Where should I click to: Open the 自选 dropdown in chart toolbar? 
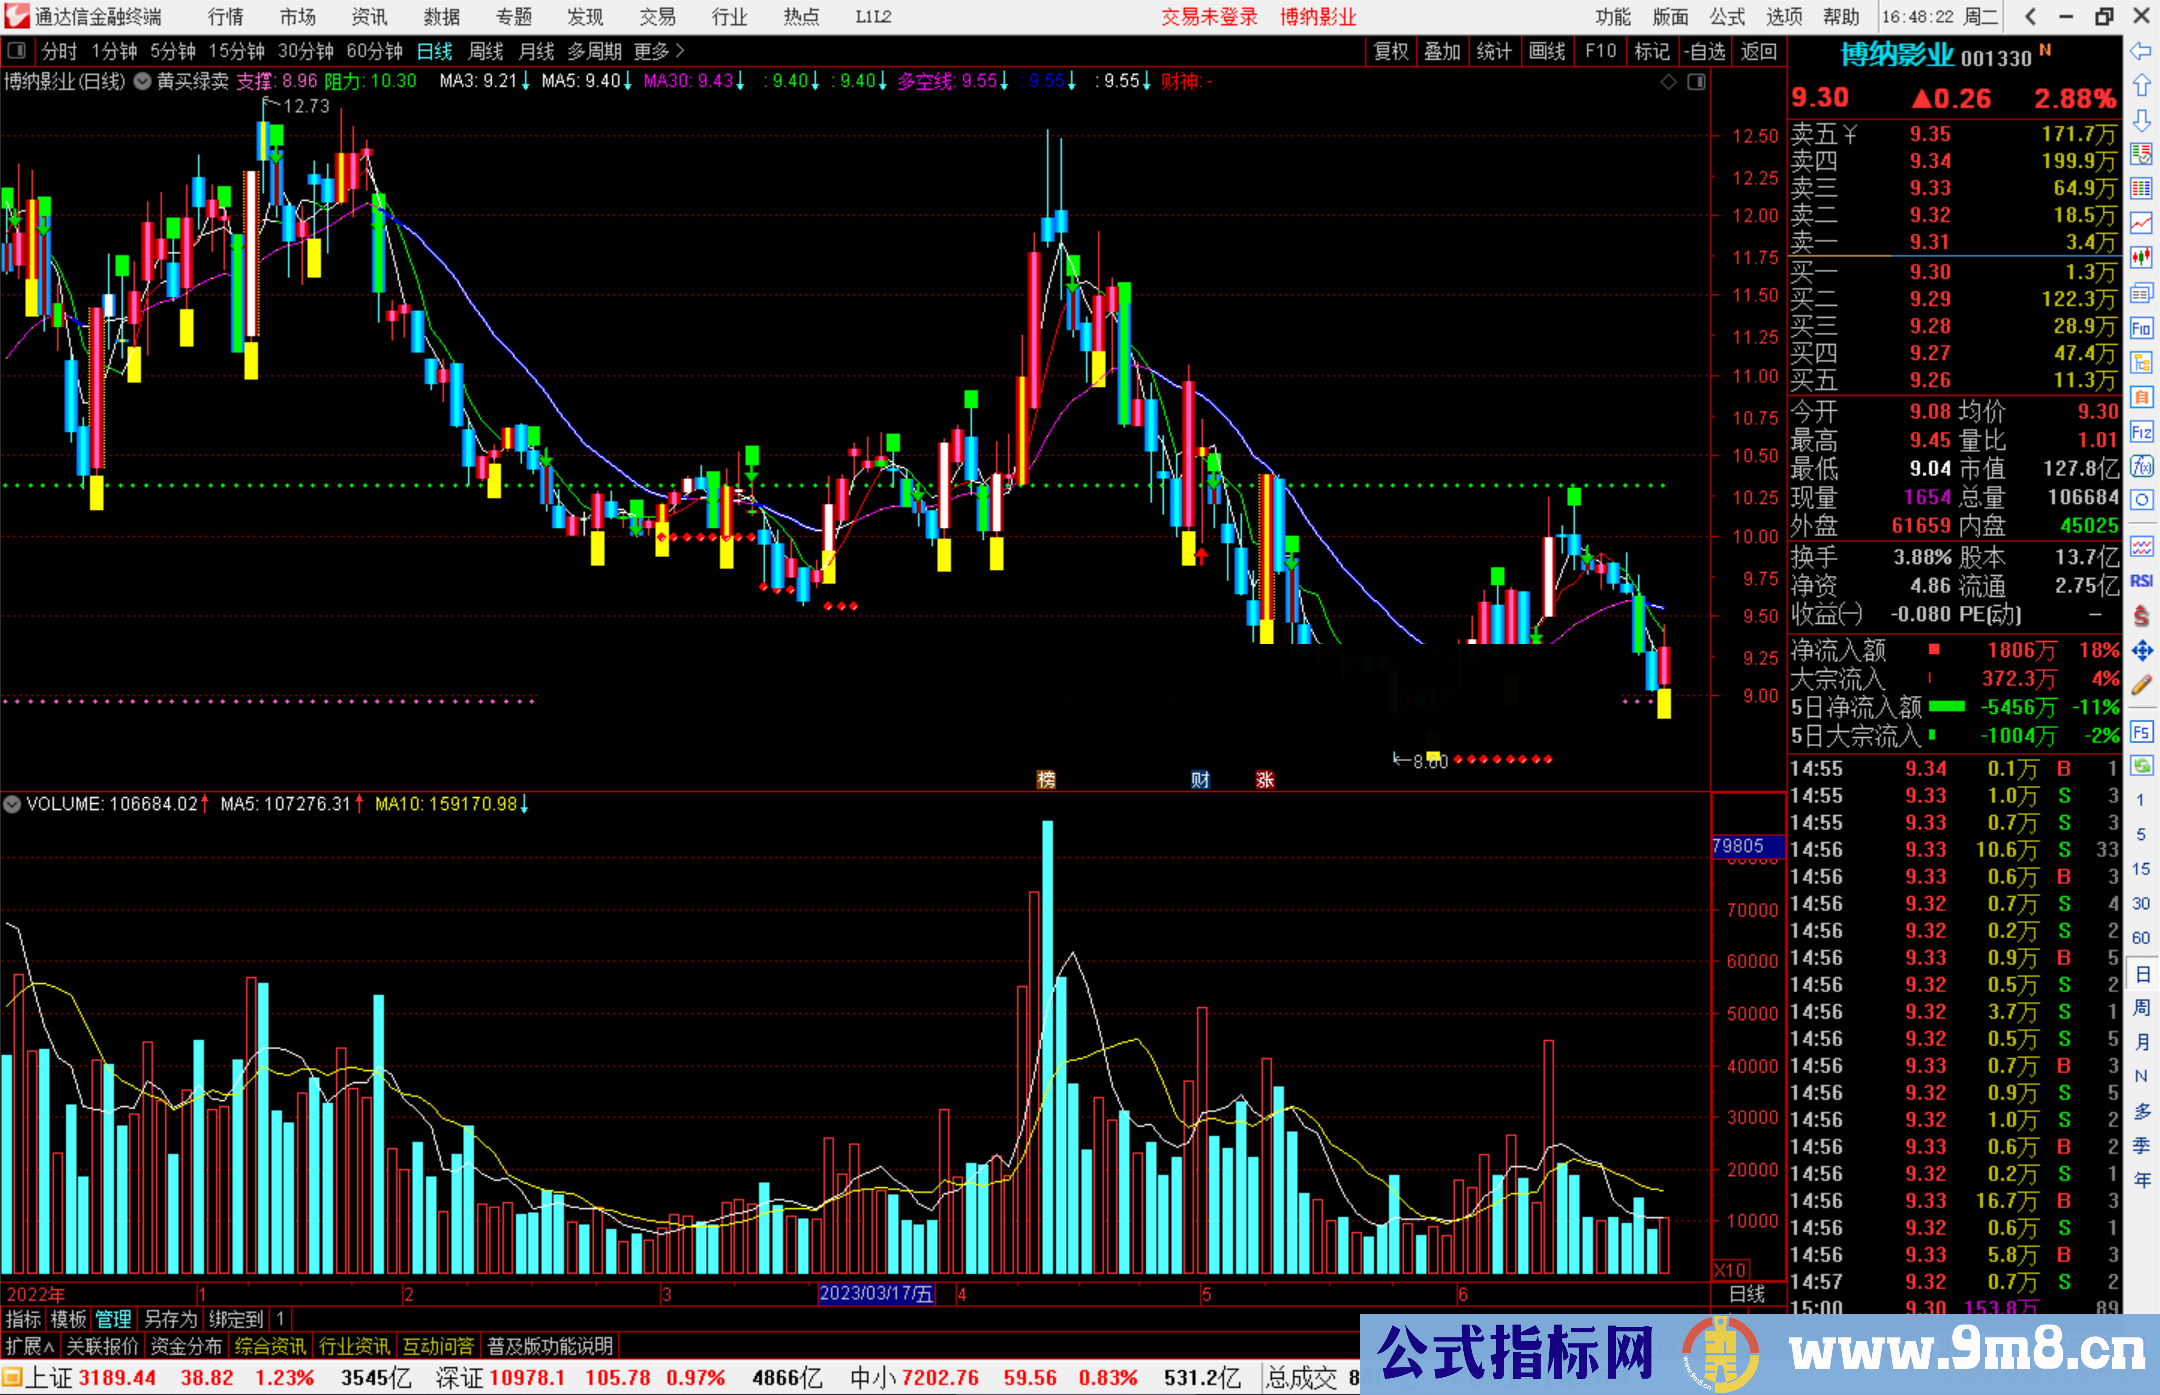pyautogui.click(x=1705, y=51)
